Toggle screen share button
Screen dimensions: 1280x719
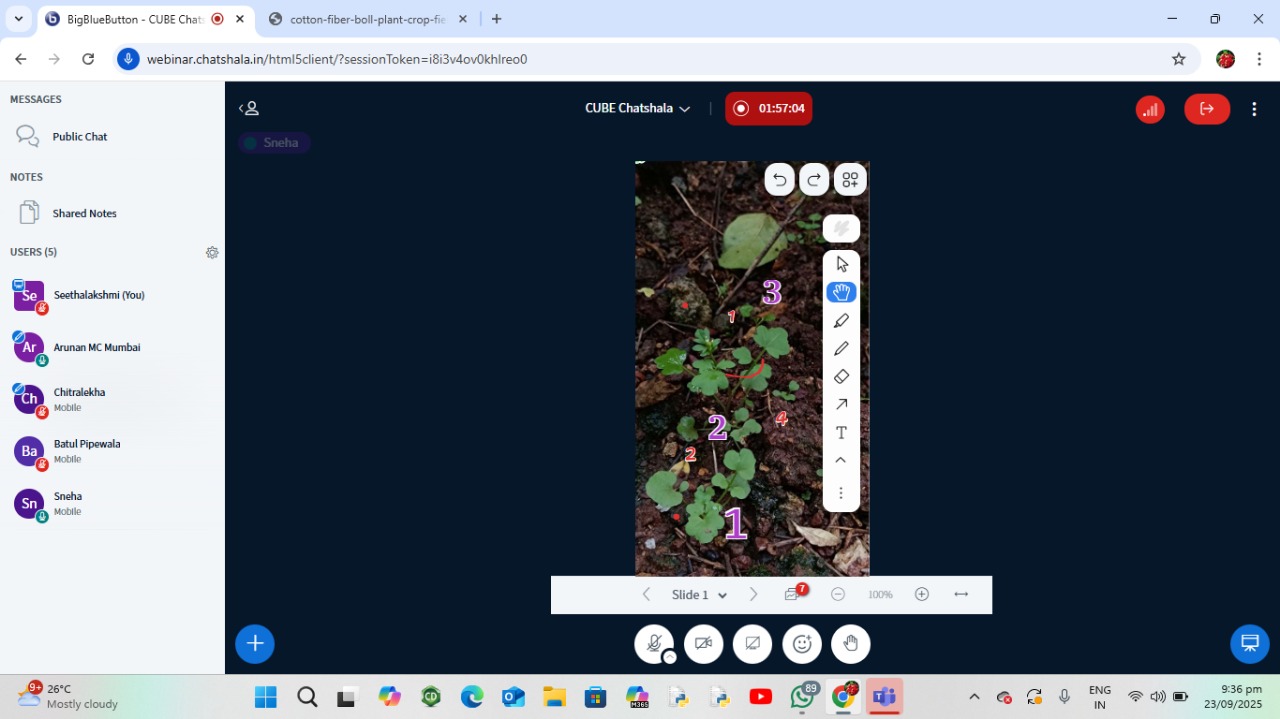pos(752,644)
